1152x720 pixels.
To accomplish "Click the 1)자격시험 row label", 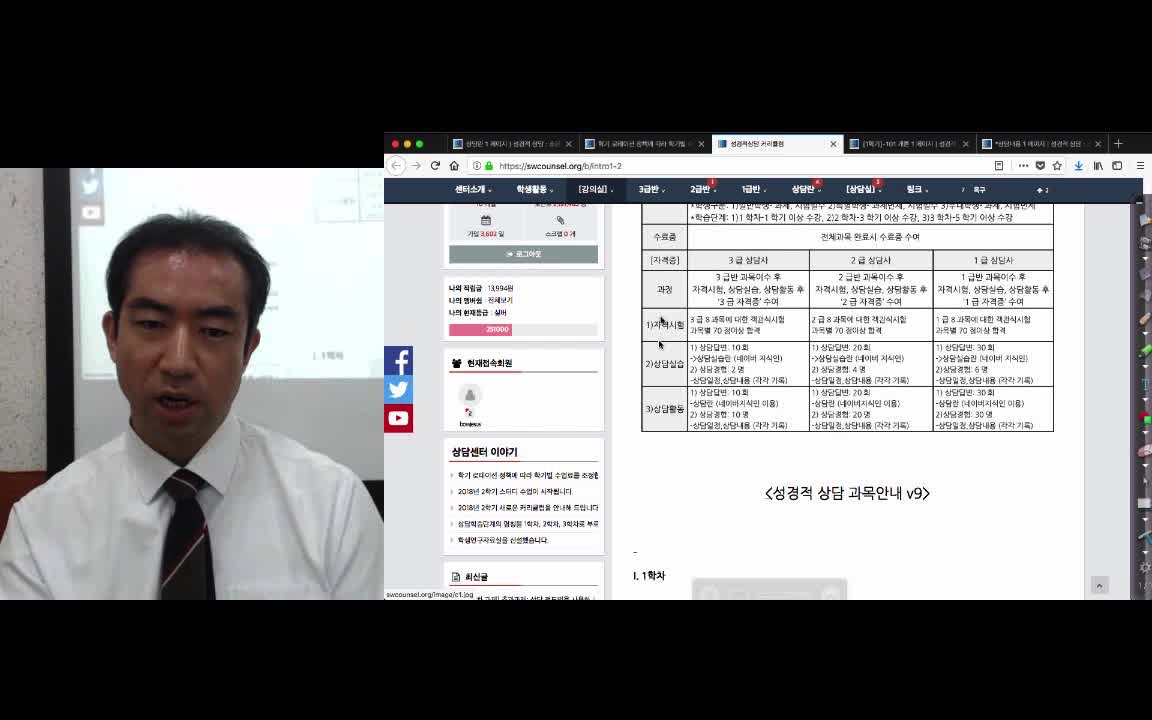I will coord(665,325).
